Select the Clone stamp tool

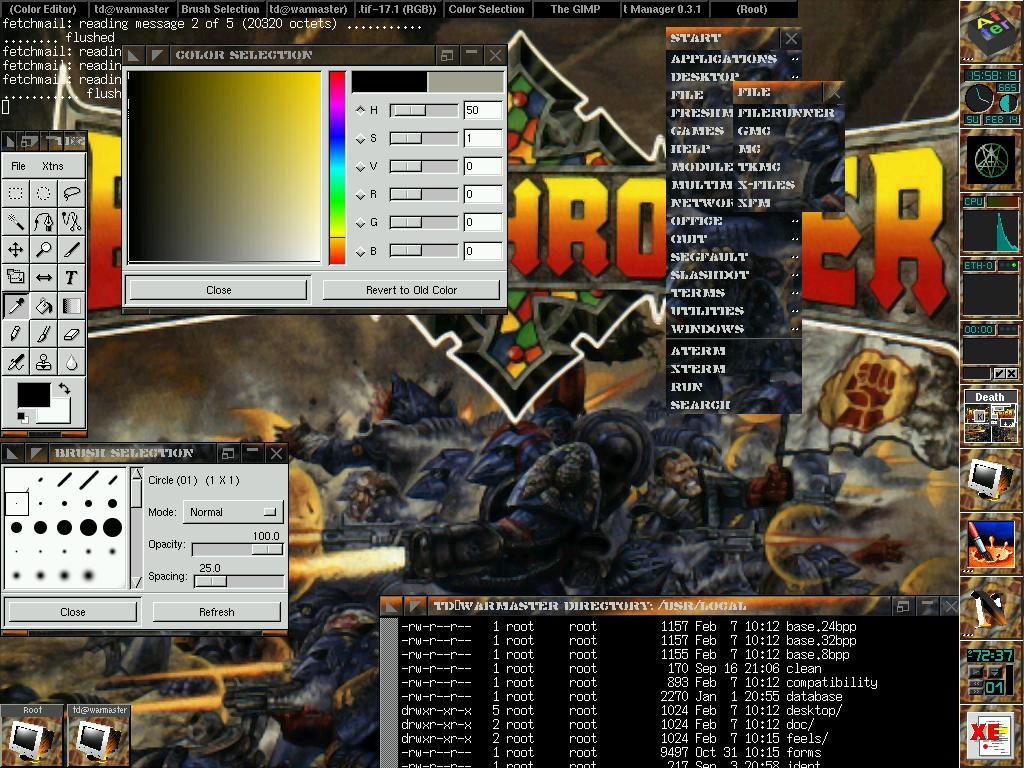(x=44, y=361)
